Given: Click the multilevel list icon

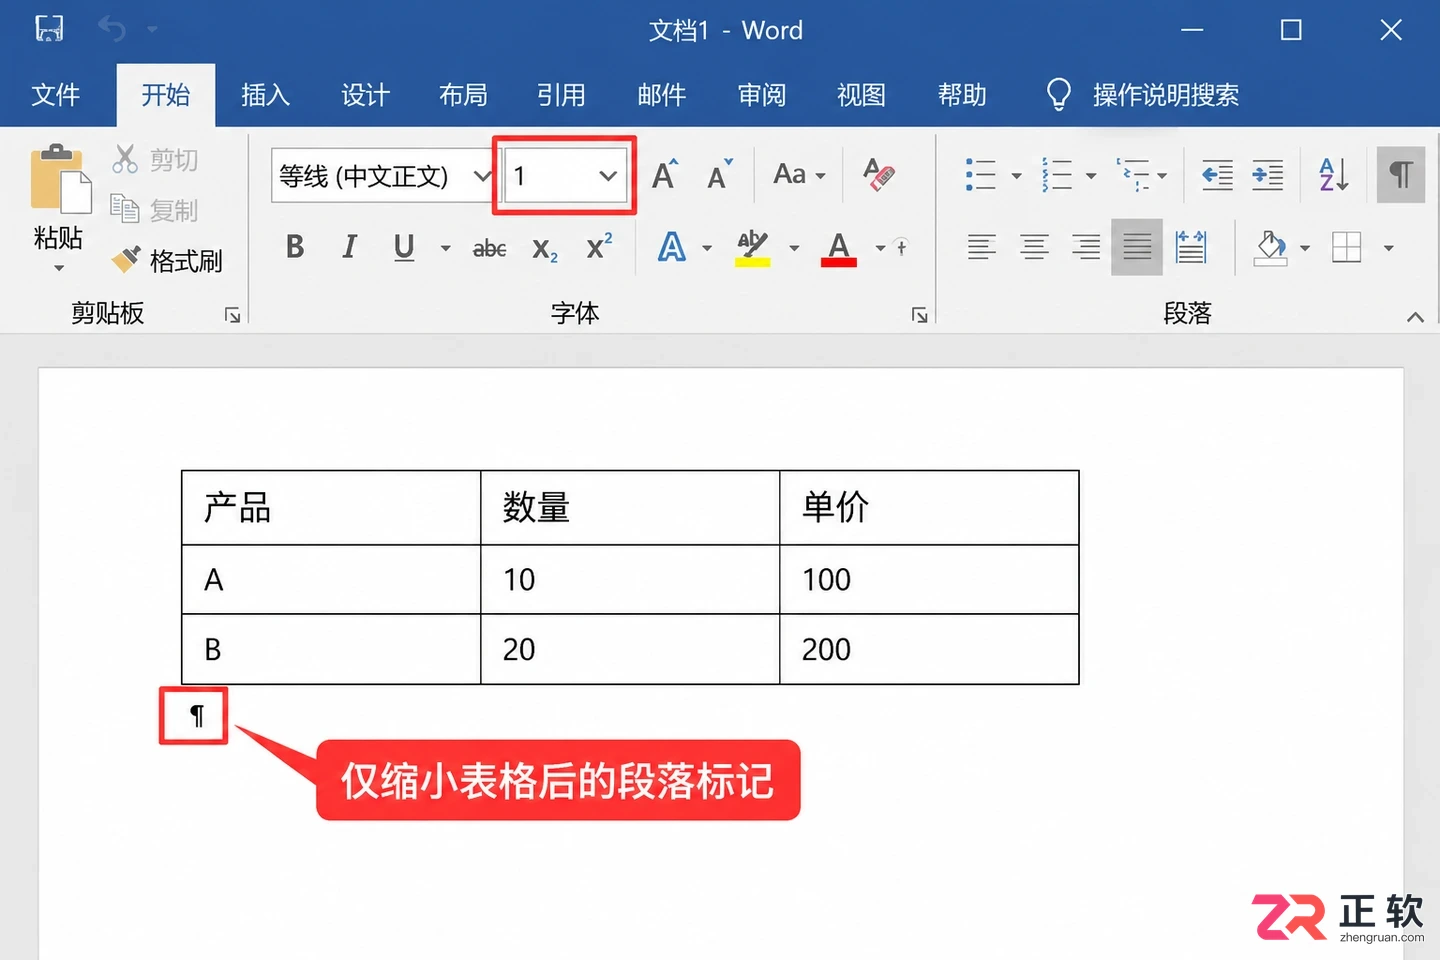Looking at the screenshot, I should coord(1133,175).
